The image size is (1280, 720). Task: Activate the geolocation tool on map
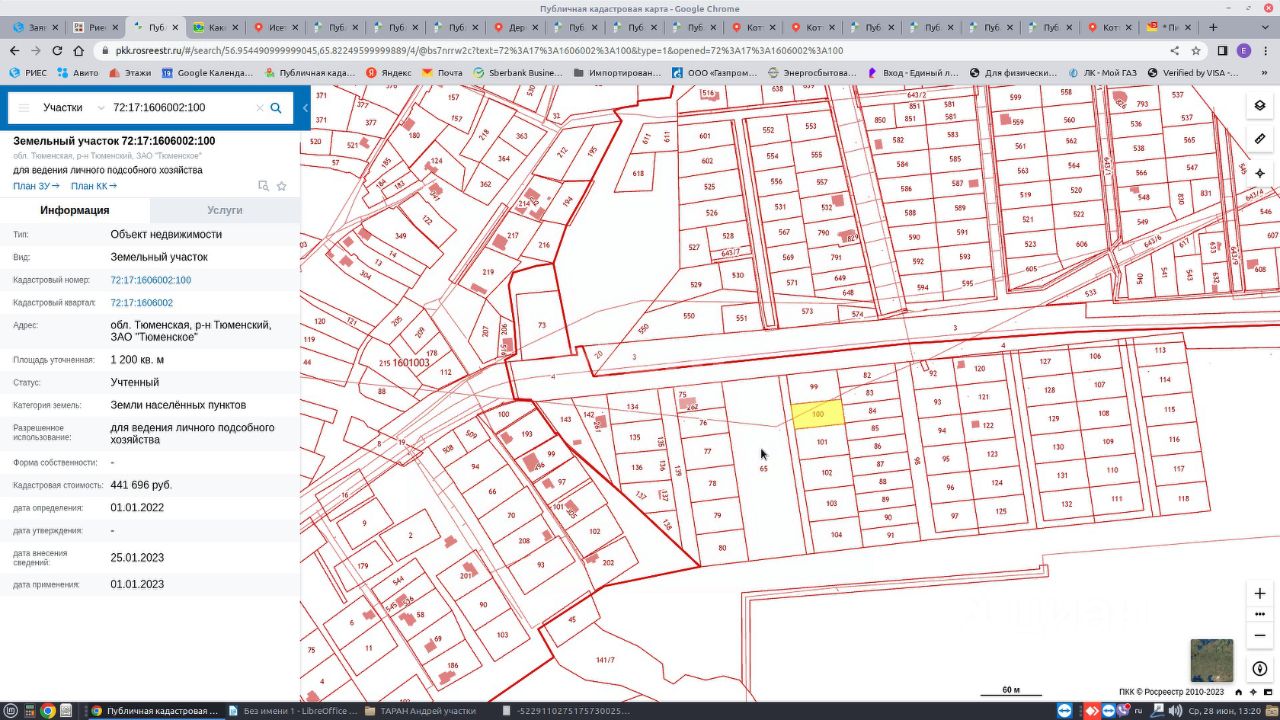1260,173
